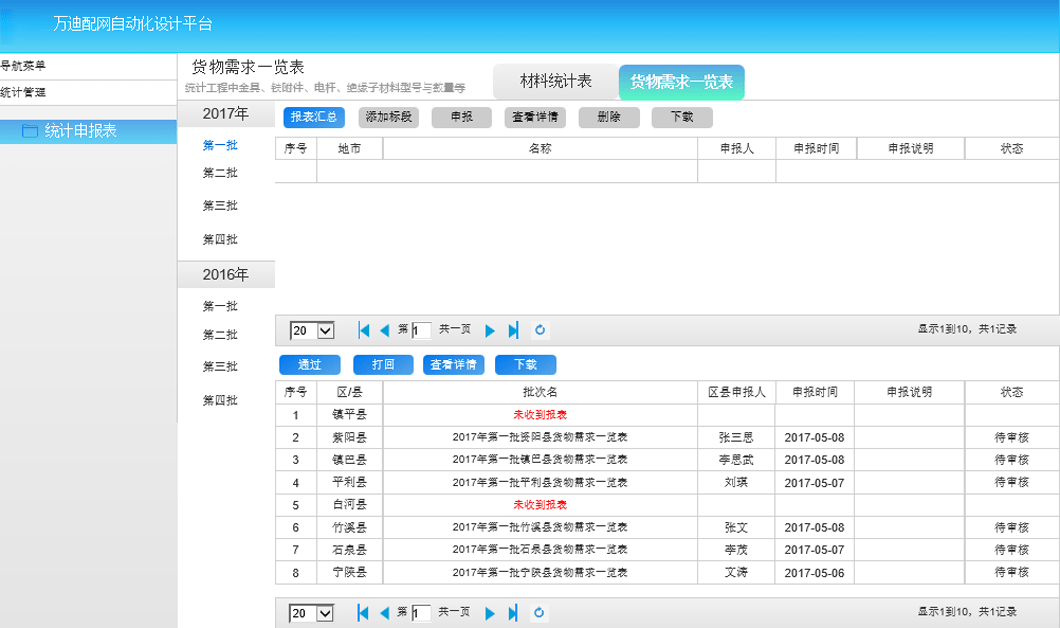Go to last page in lower table pager
This screenshot has width=1060, height=628.
pyautogui.click(x=512, y=613)
